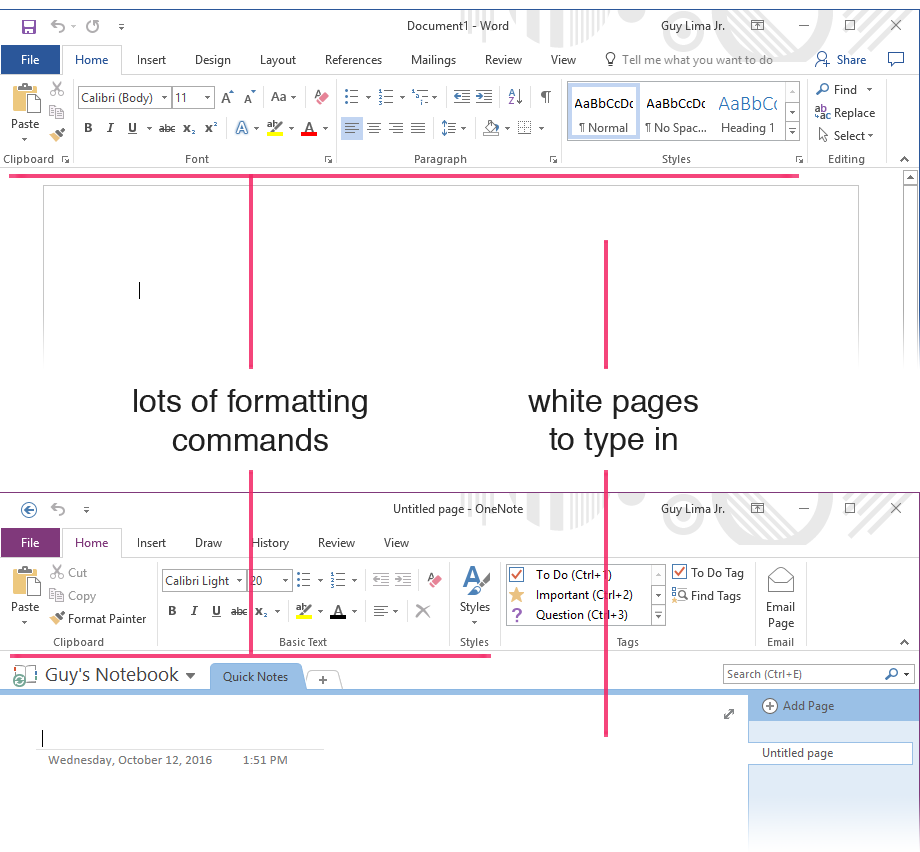Open the Mailings tab in Word
The height and width of the screenshot is (852, 920).
point(433,60)
